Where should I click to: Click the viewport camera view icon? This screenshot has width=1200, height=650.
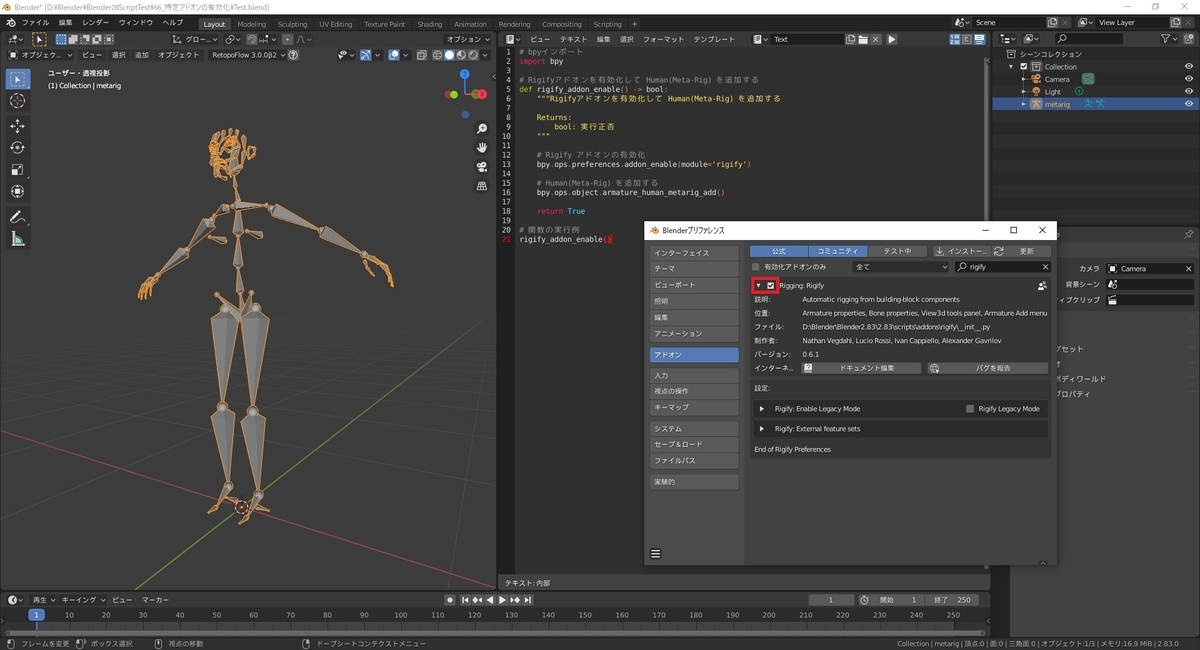pos(482,166)
